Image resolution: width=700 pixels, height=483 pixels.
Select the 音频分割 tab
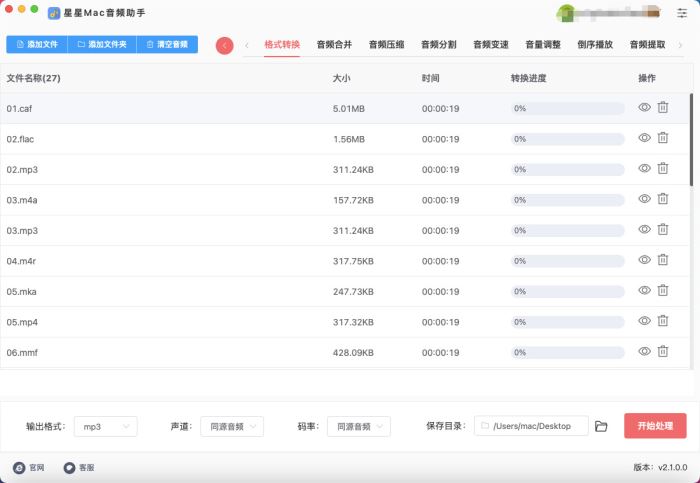pos(439,45)
